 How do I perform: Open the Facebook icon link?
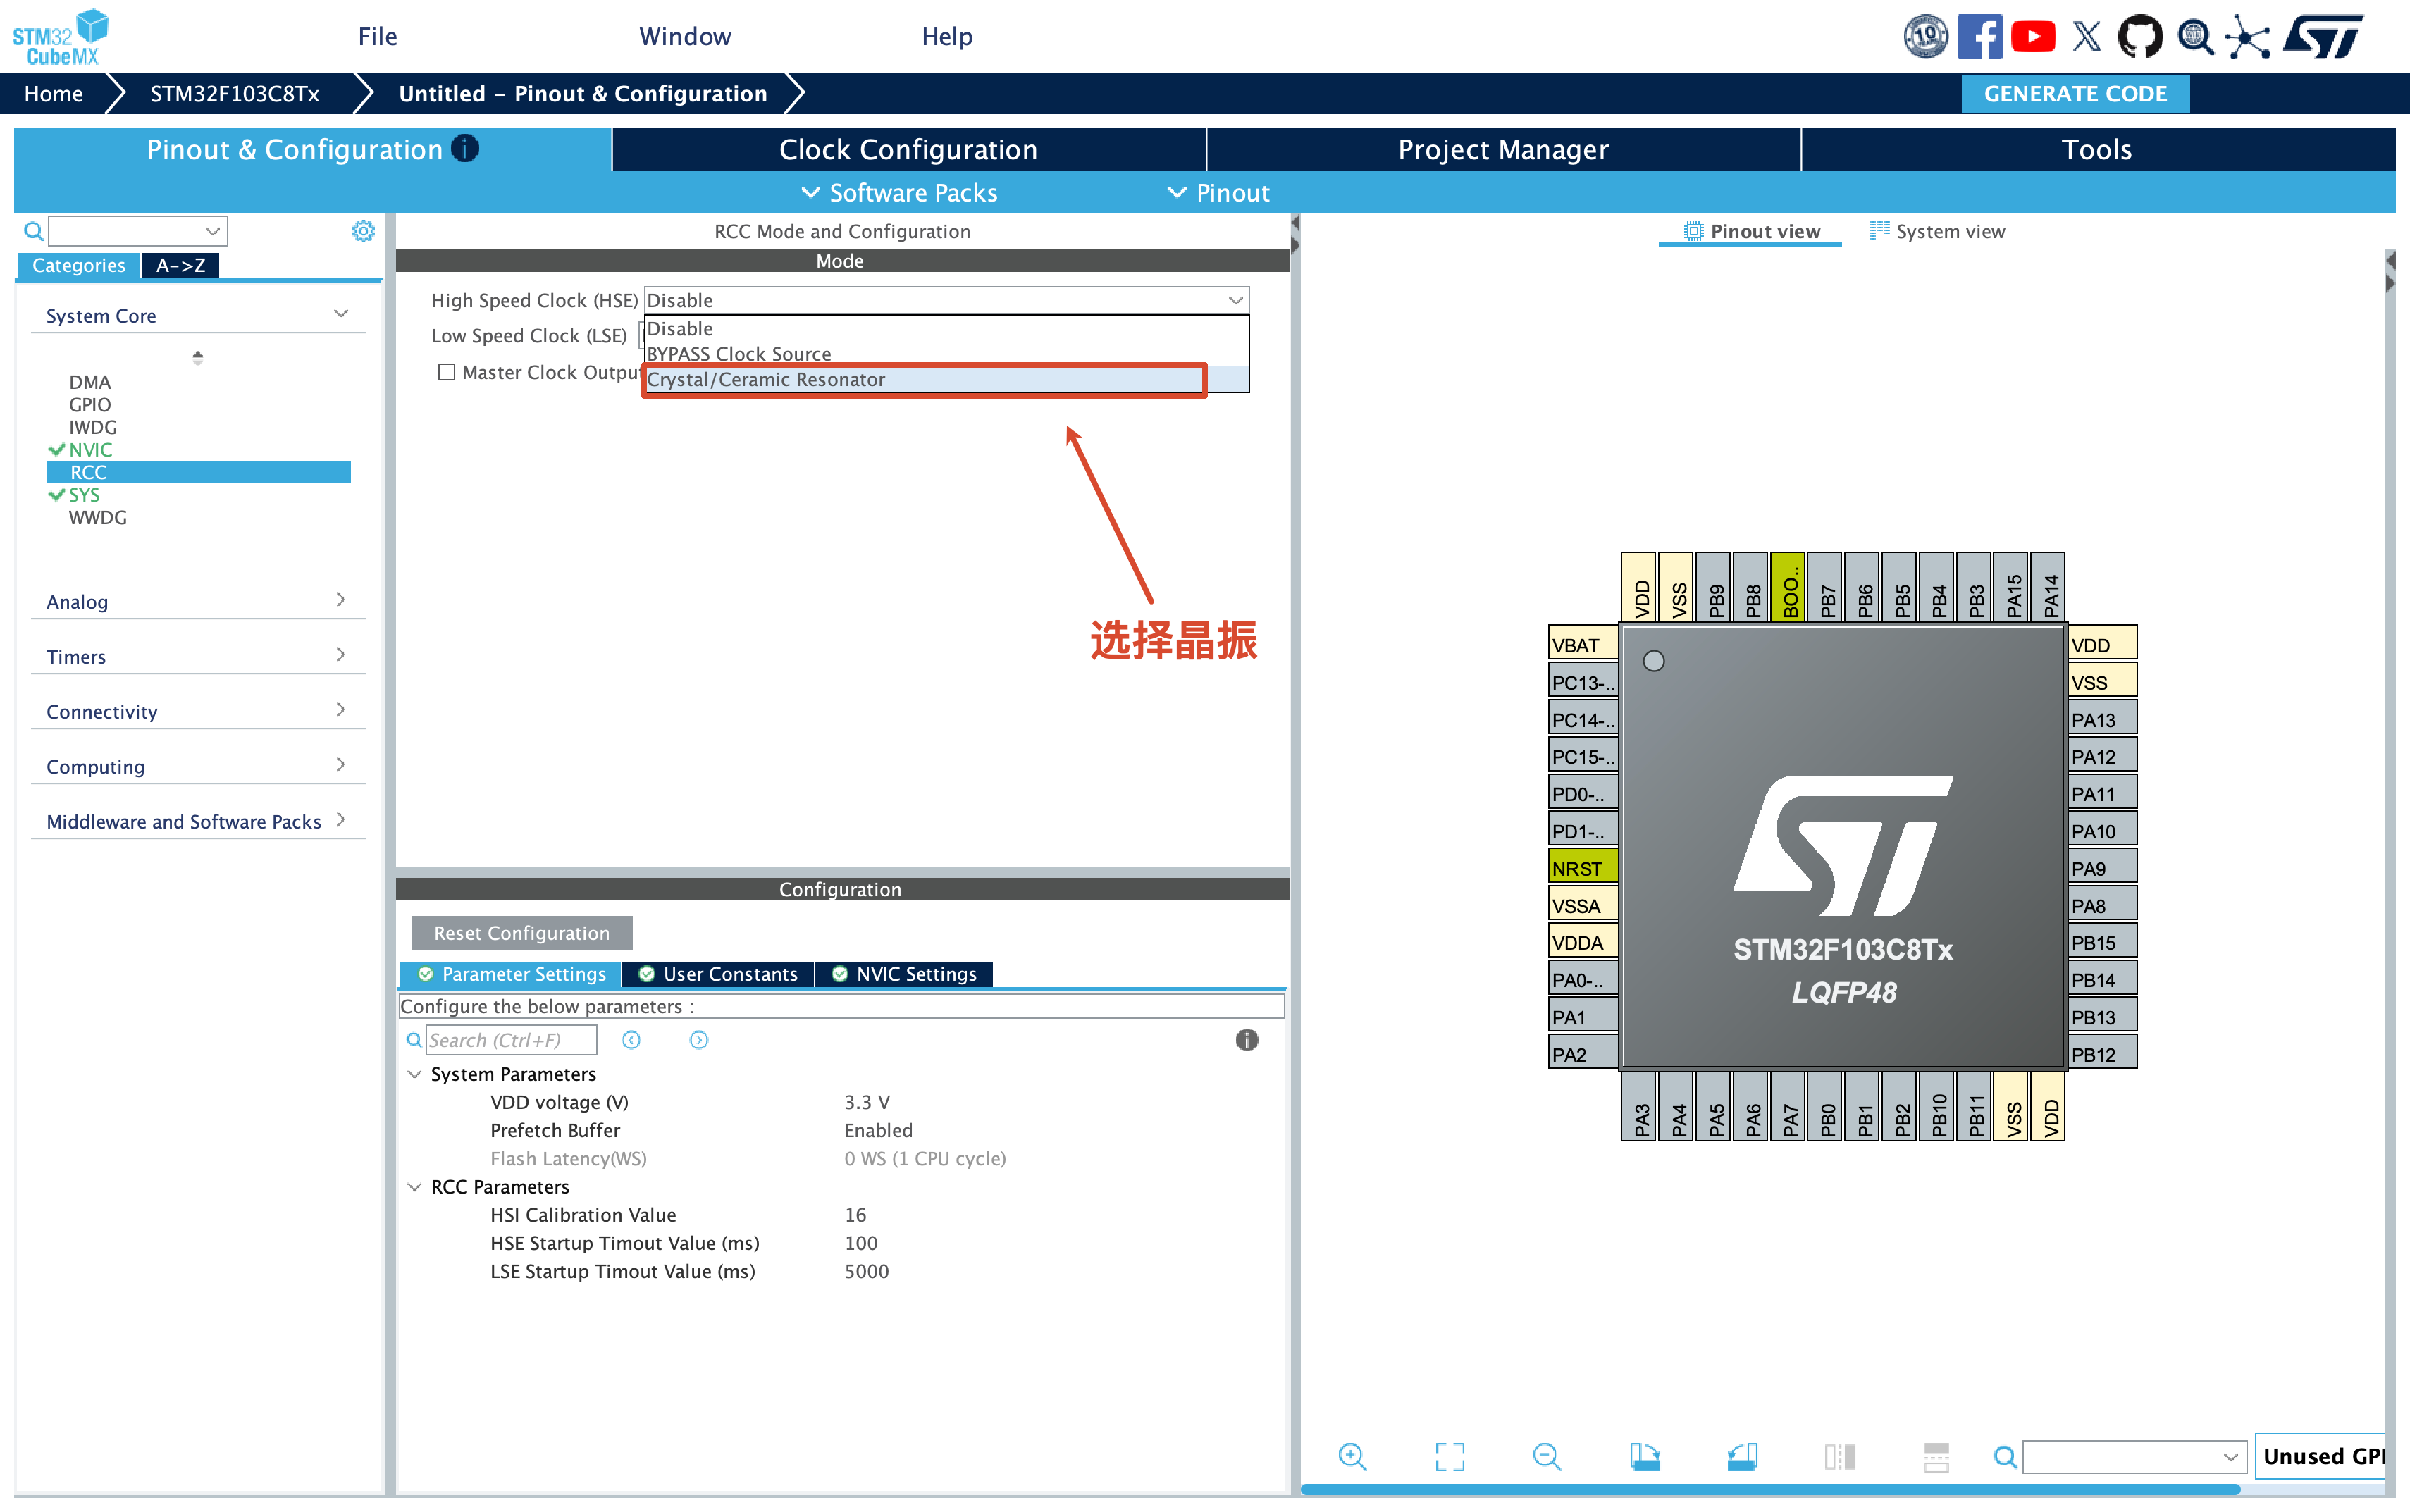(x=1979, y=37)
